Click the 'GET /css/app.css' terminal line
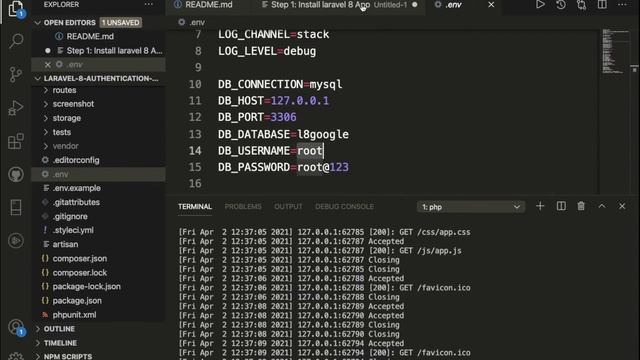Viewport: 640px width, 360px height. coord(324,232)
